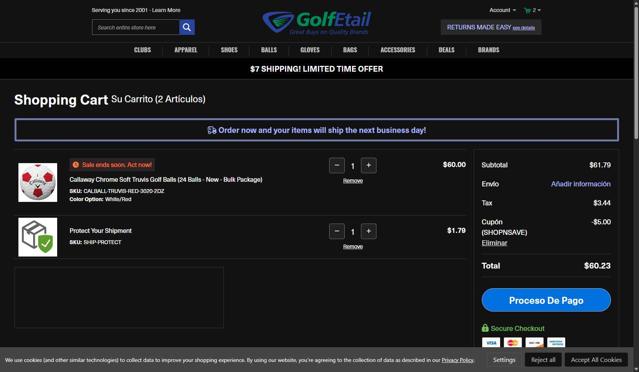Increase quantity of Callaway golf balls

368,165
